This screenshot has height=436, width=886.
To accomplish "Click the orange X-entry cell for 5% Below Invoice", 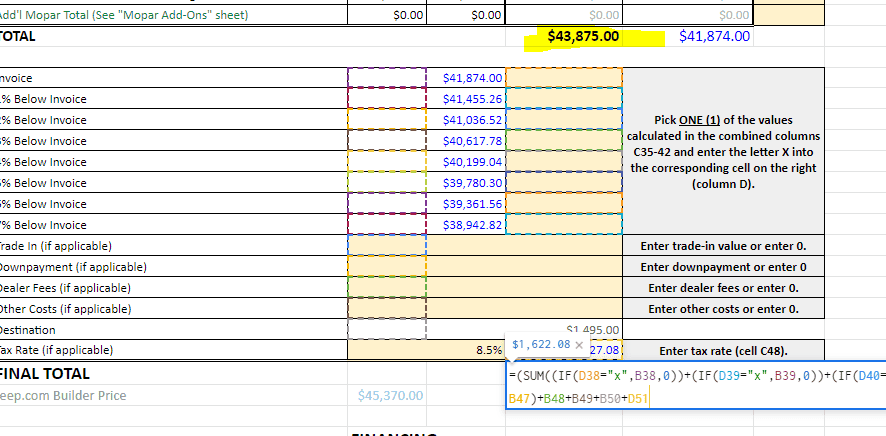I will coord(564,183).
